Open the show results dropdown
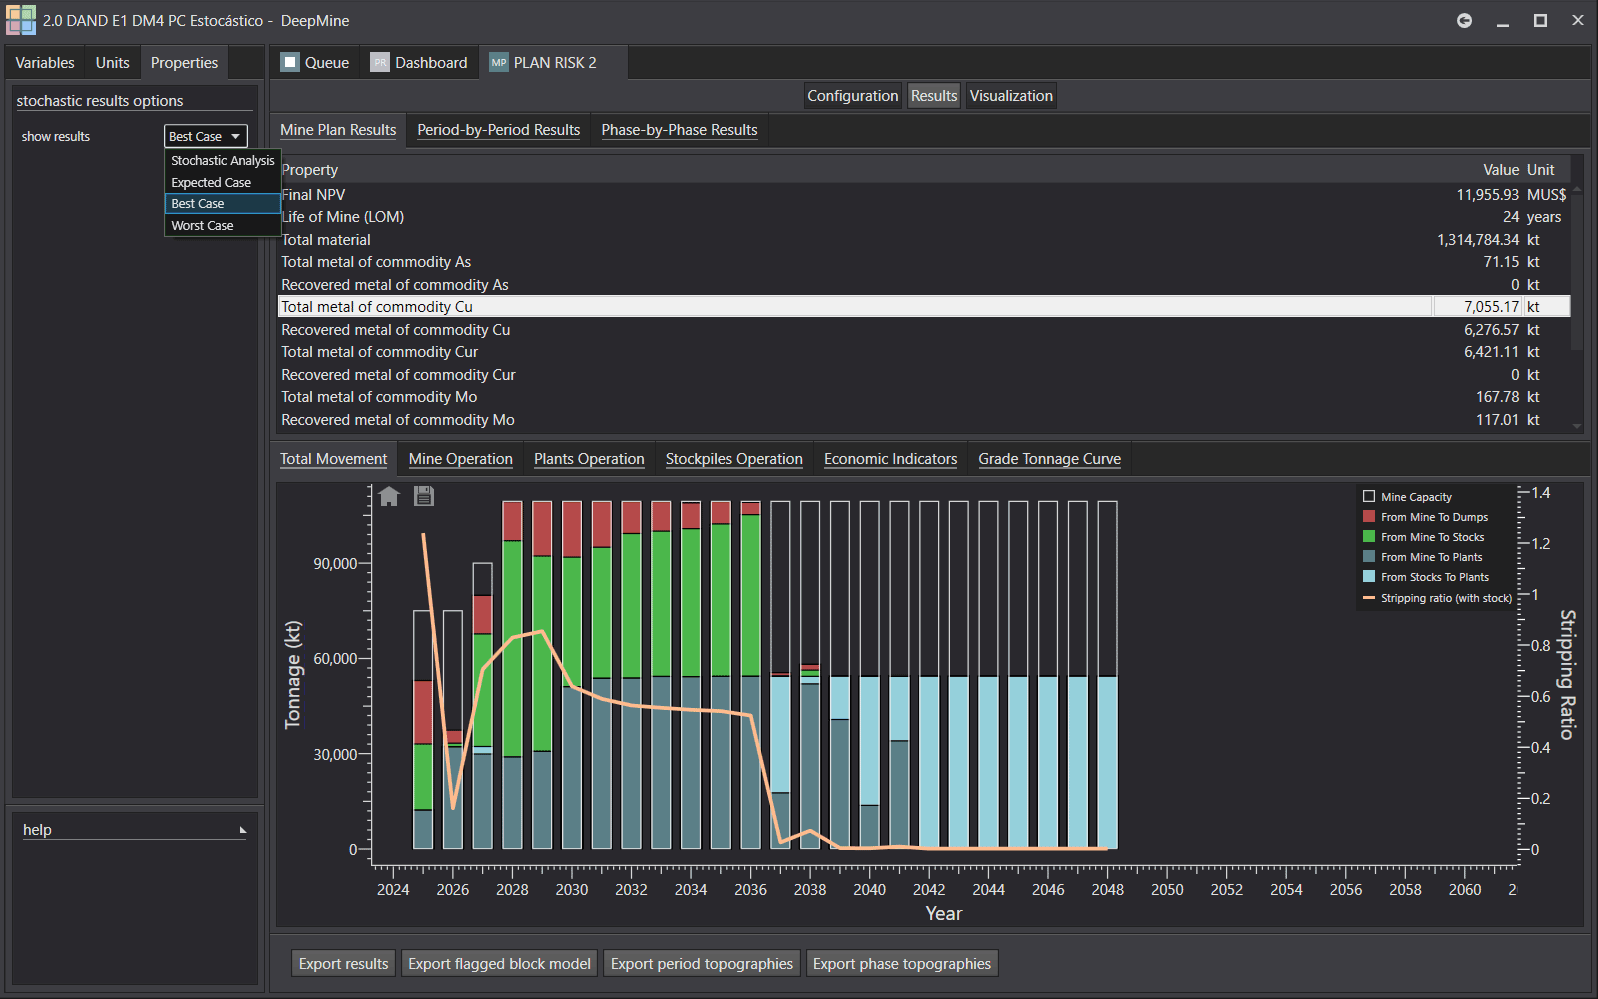 click(205, 136)
